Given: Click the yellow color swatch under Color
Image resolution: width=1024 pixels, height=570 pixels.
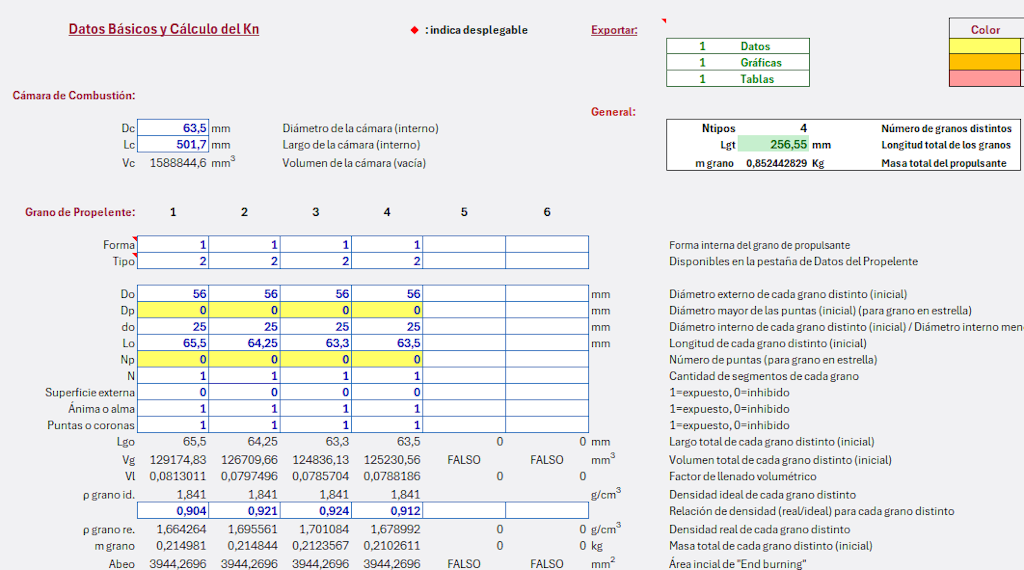Looking at the screenshot, I should pyautogui.click(x=985, y=46).
